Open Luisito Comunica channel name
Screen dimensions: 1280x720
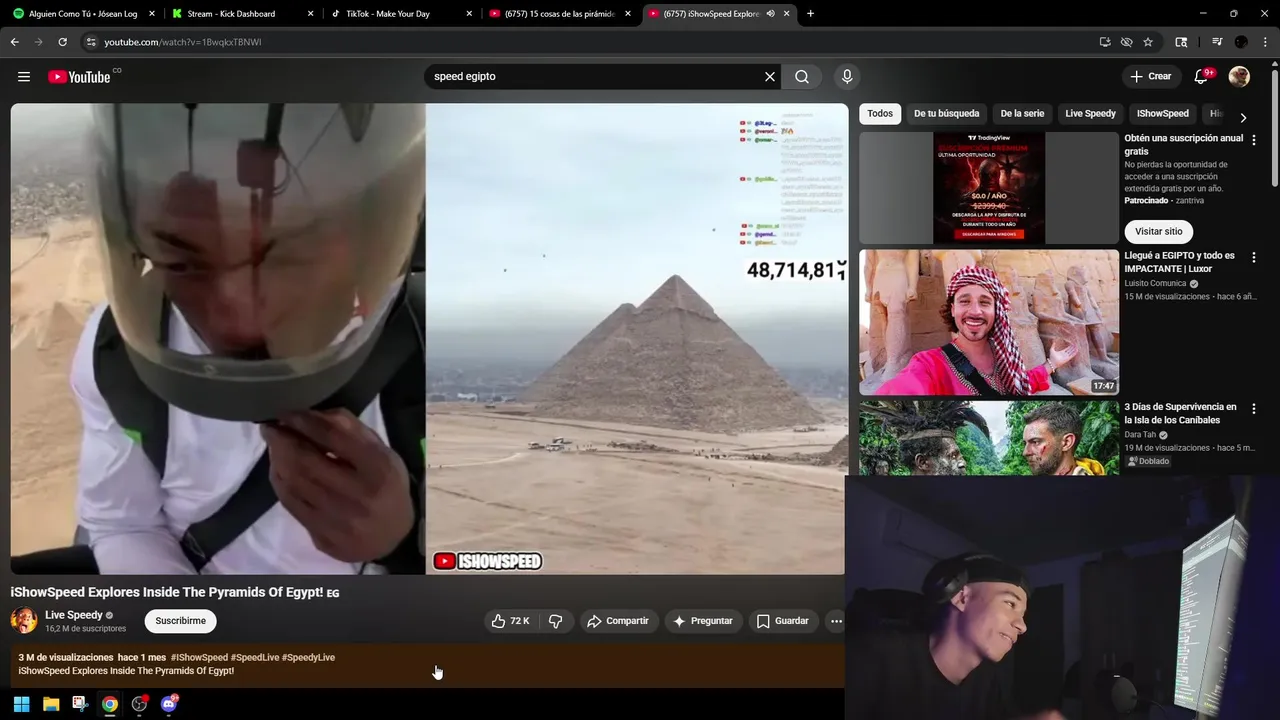pos(1155,283)
